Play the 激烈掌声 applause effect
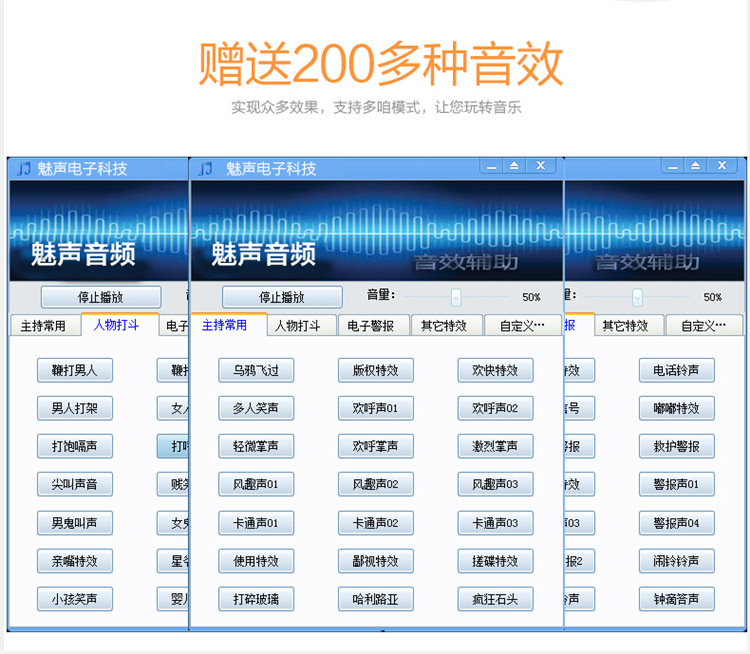 495,446
